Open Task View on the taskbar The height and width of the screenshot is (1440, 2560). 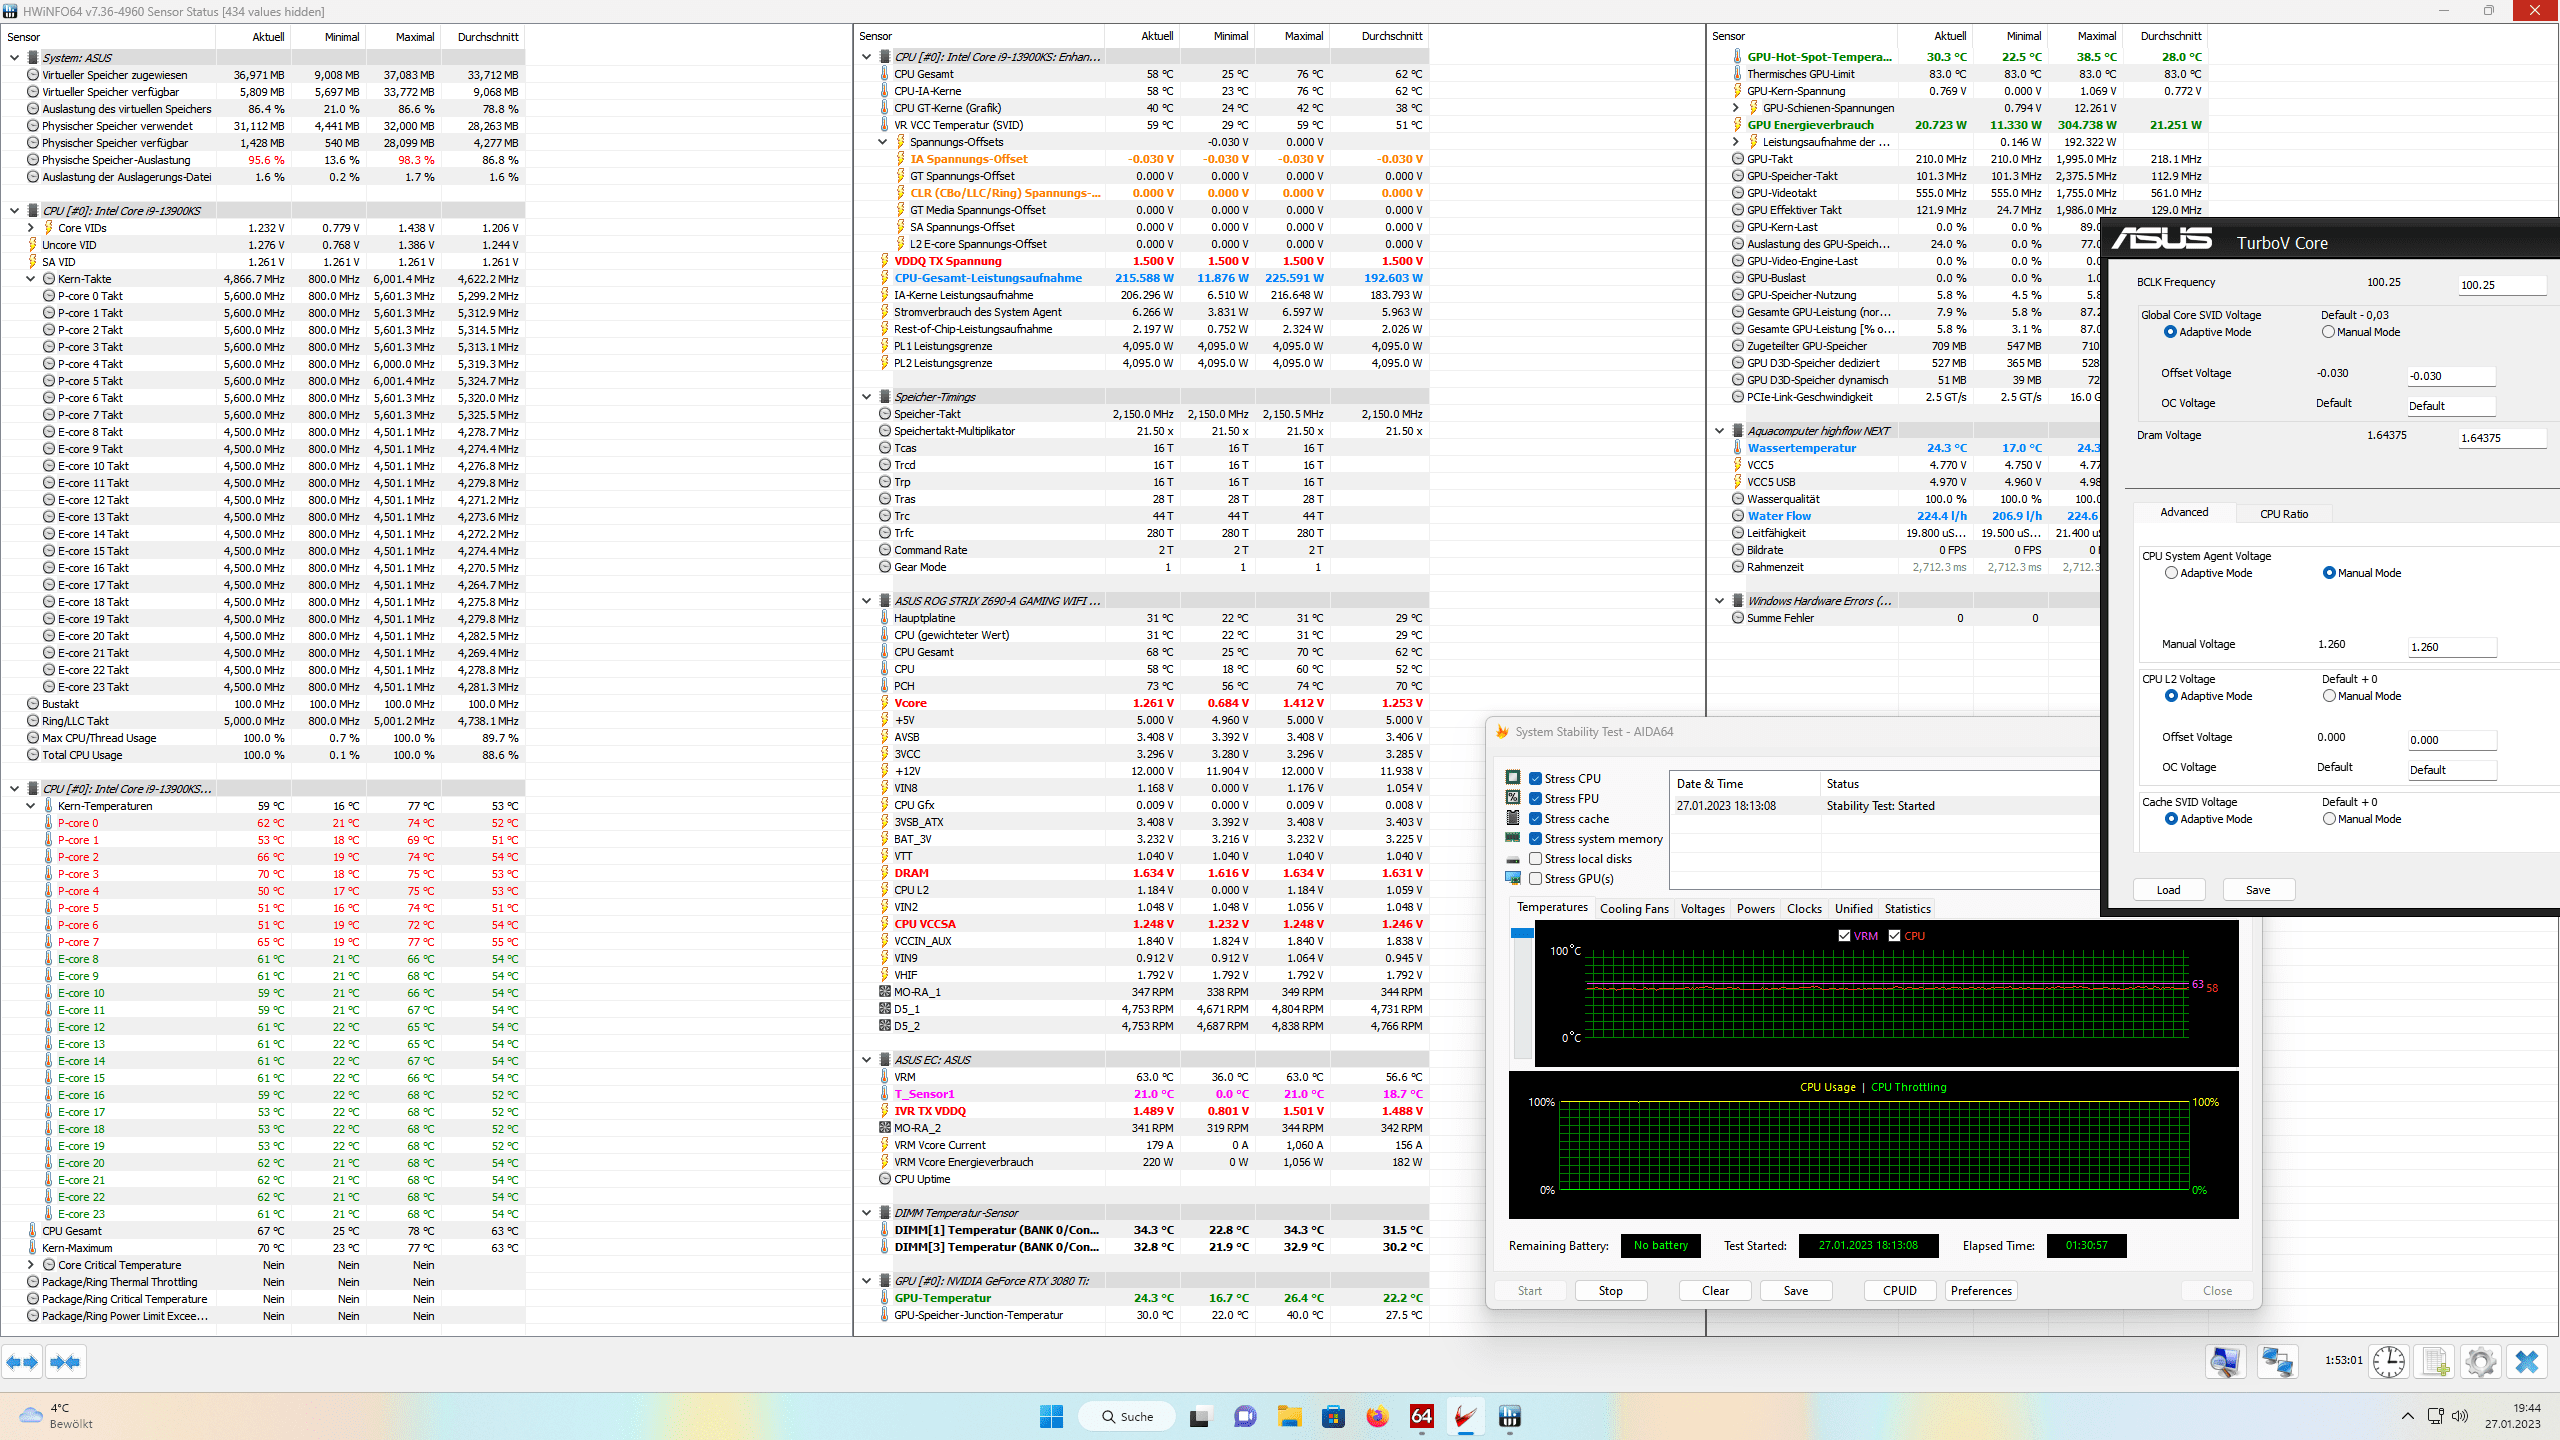pyautogui.click(x=1199, y=1416)
